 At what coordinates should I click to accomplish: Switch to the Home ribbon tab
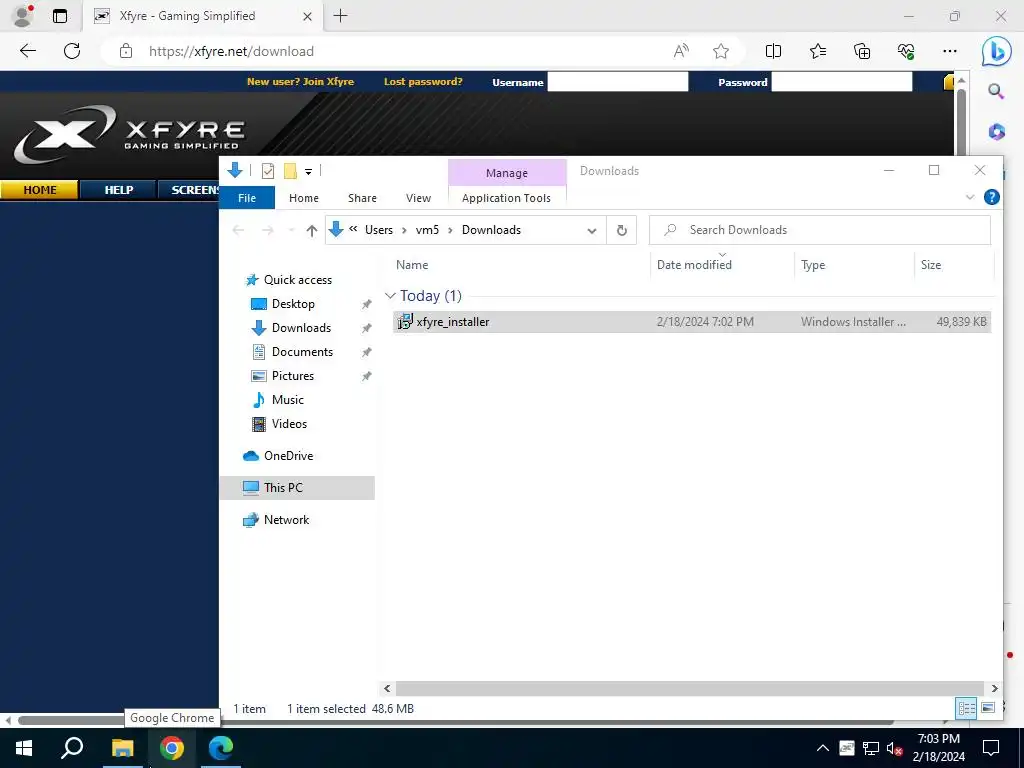(304, 198)
